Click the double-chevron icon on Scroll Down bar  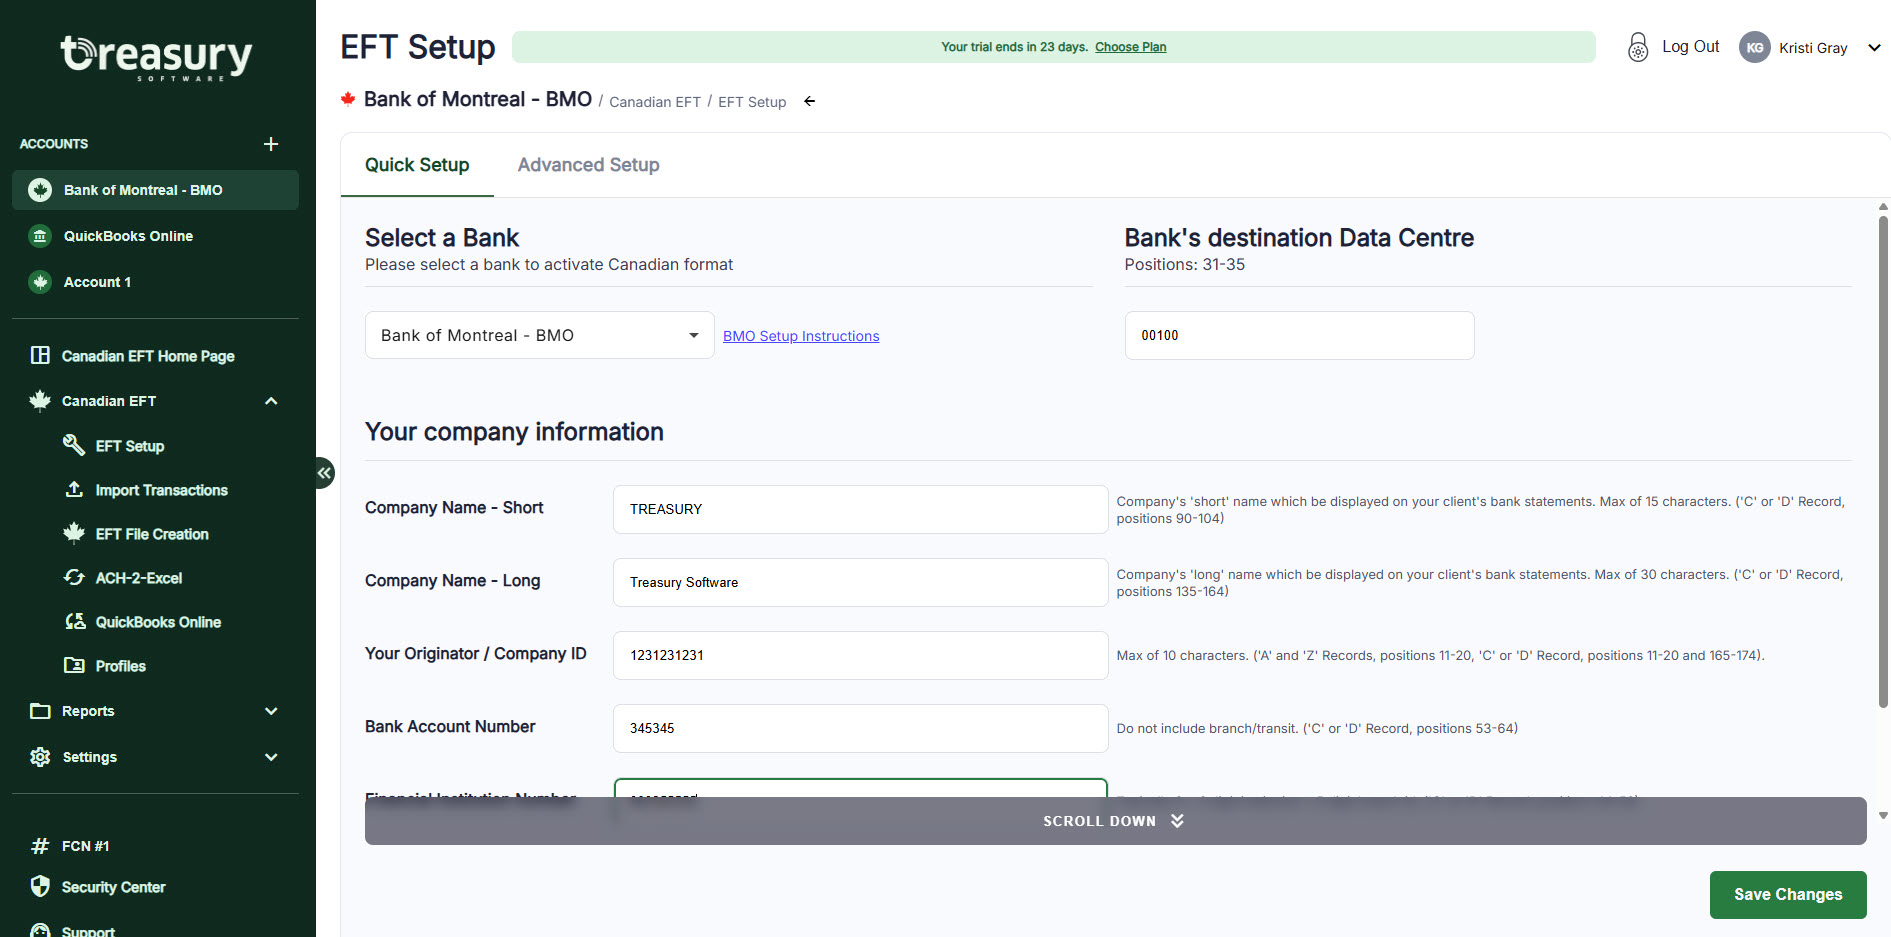[1177, 821]
